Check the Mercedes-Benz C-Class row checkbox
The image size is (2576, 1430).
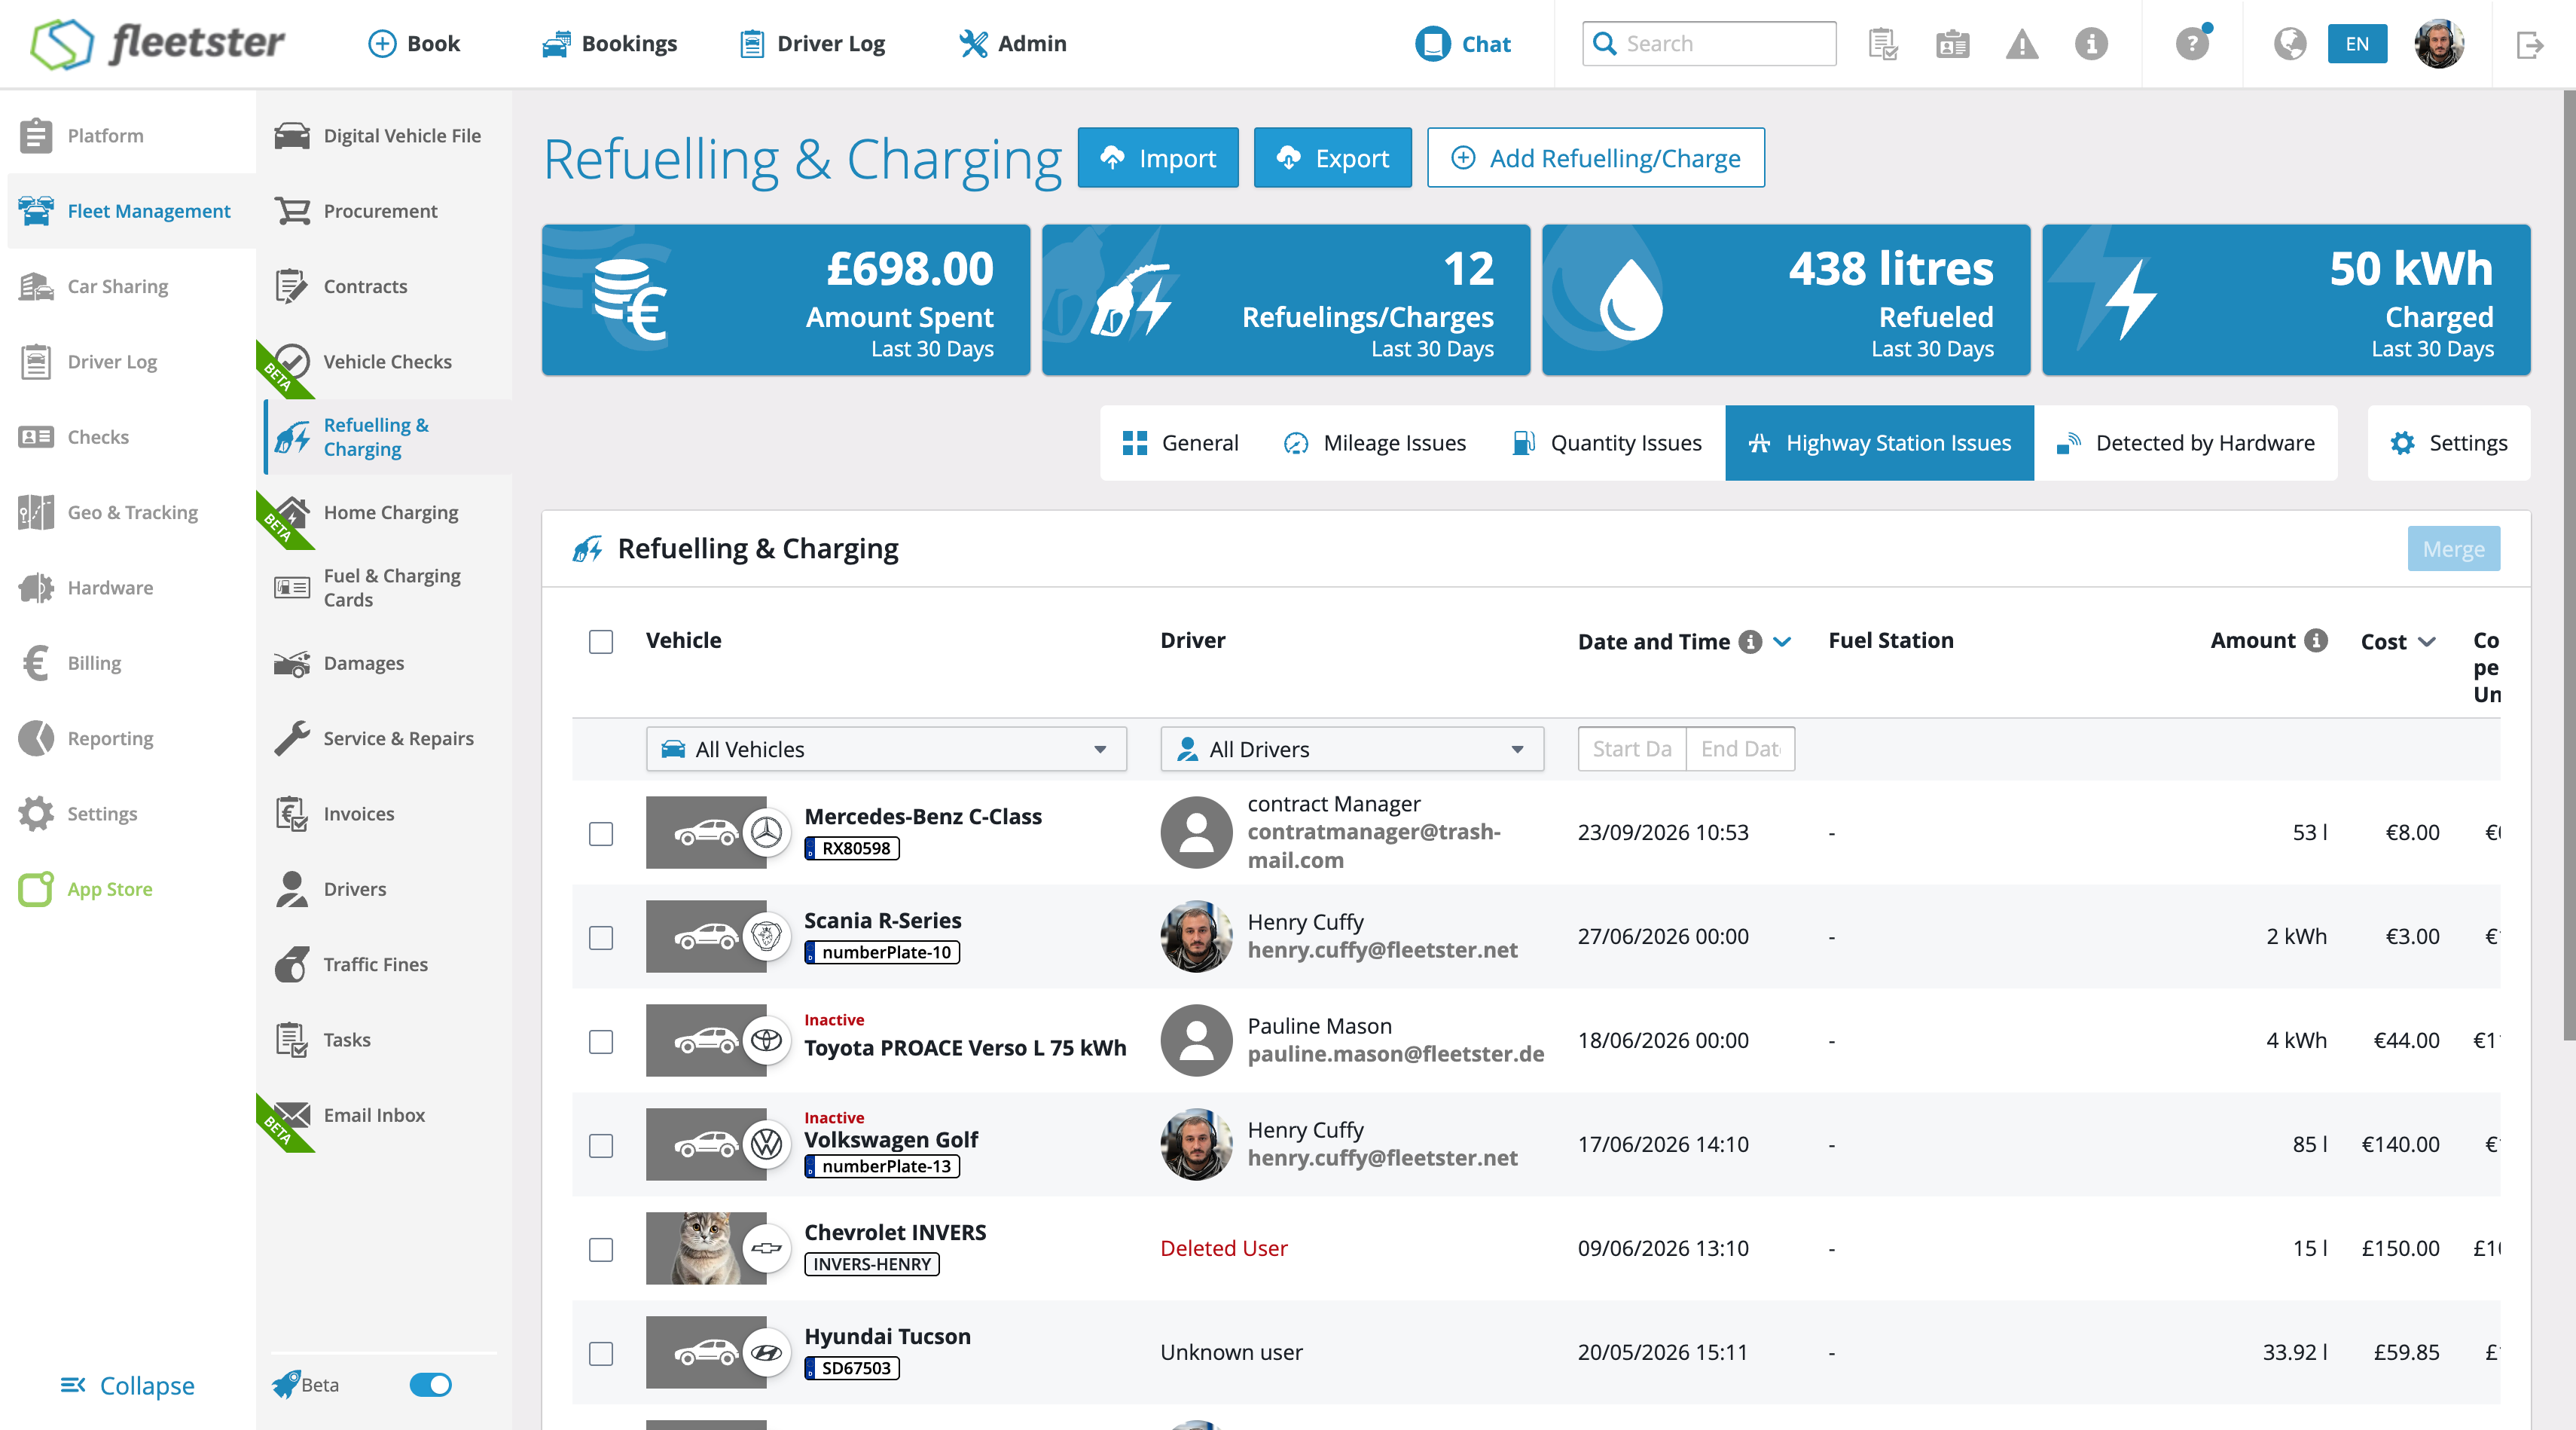point(601,834)
